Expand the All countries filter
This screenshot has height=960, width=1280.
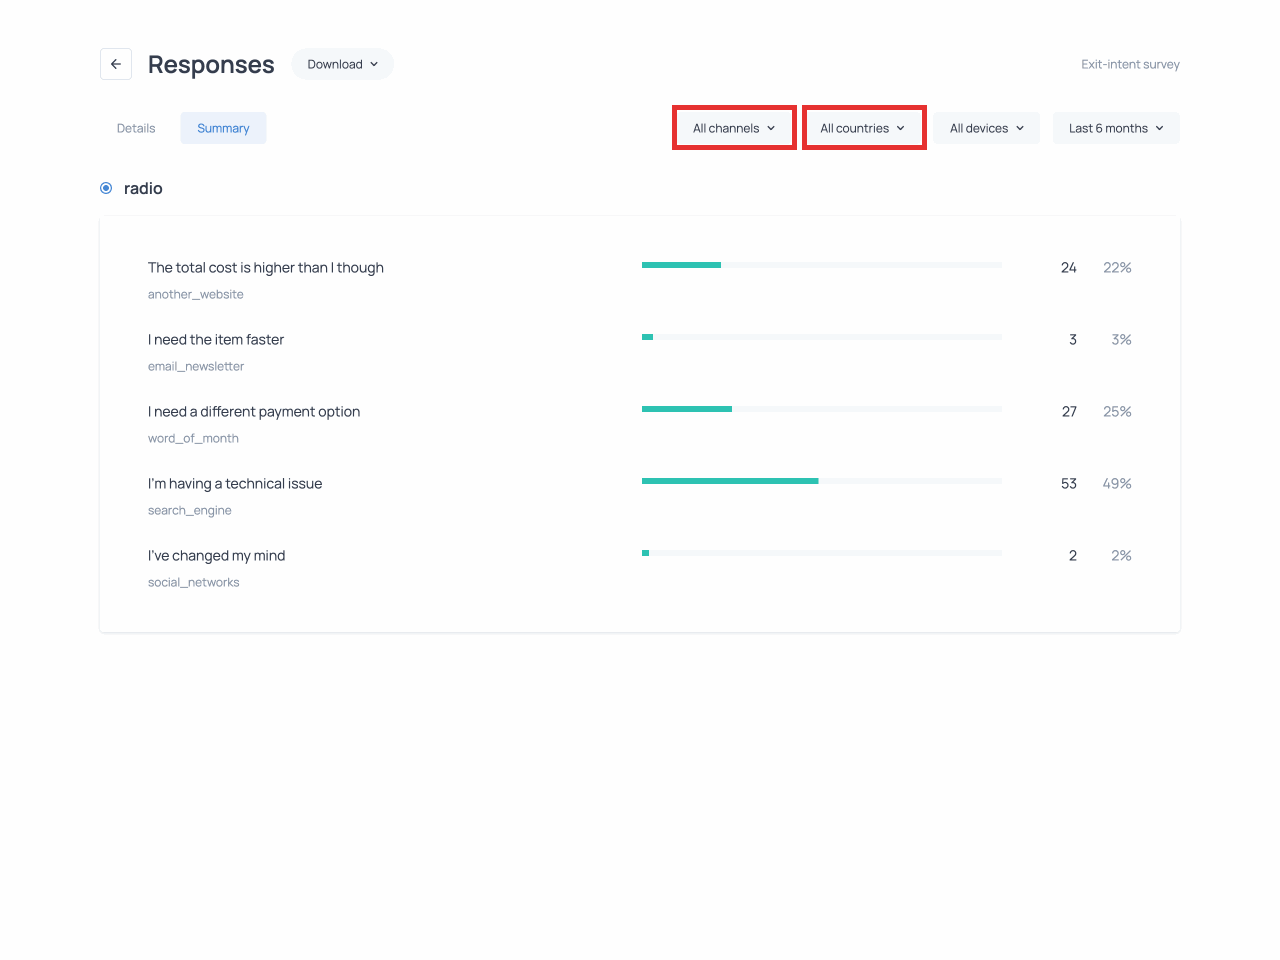pyautogui.click(x=863, y=128)
